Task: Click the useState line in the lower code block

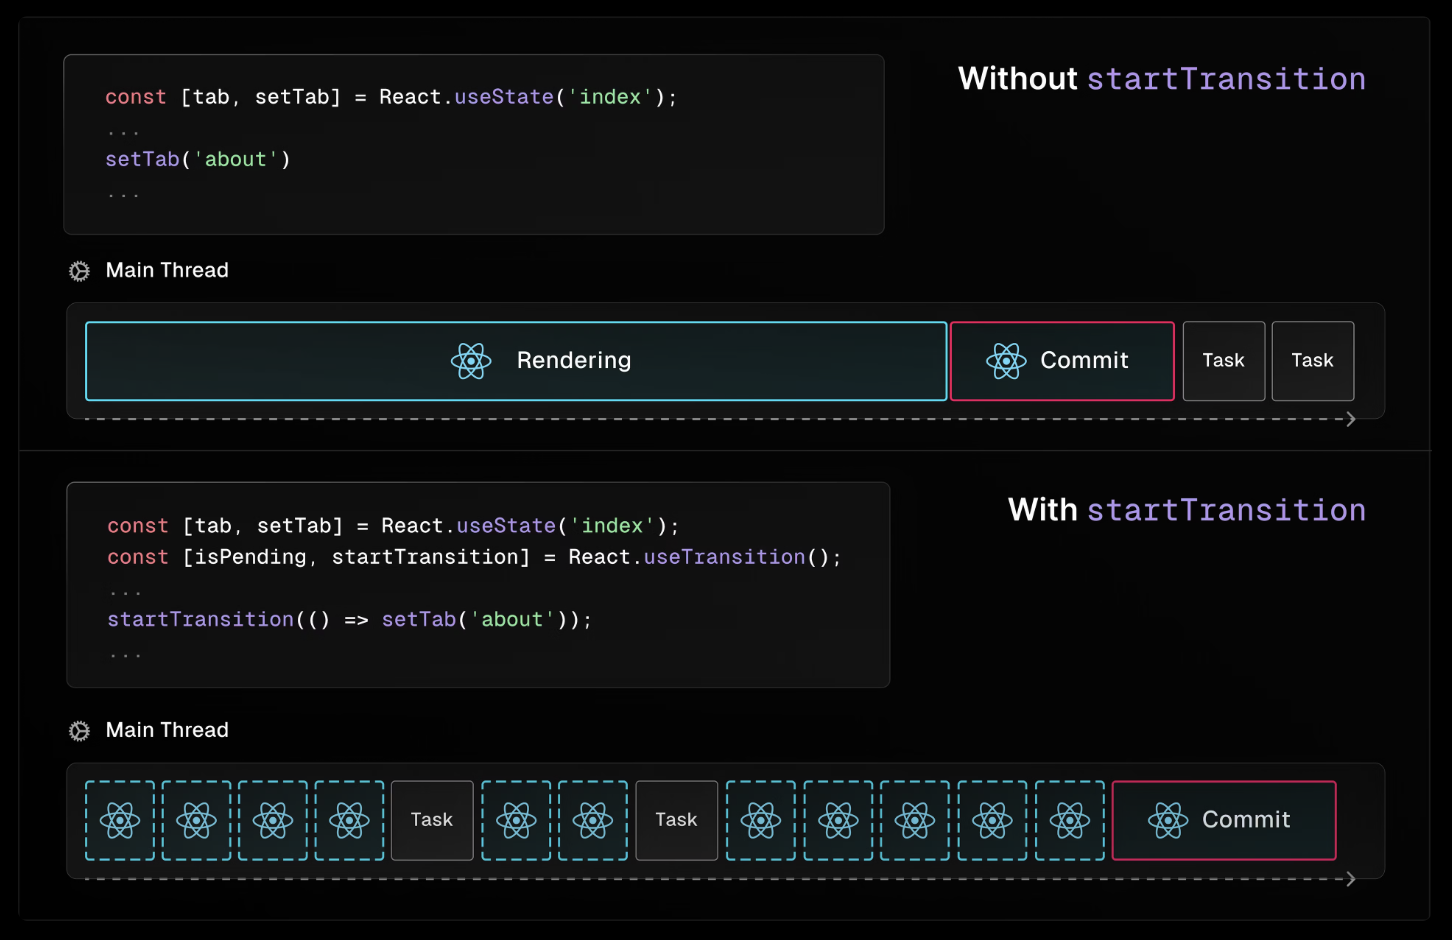Action: coord(393,526)
